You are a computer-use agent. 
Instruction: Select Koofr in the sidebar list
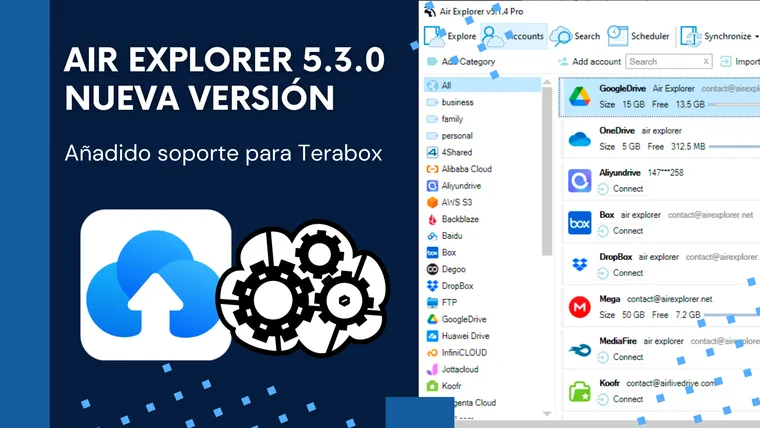tap(443, 386)
